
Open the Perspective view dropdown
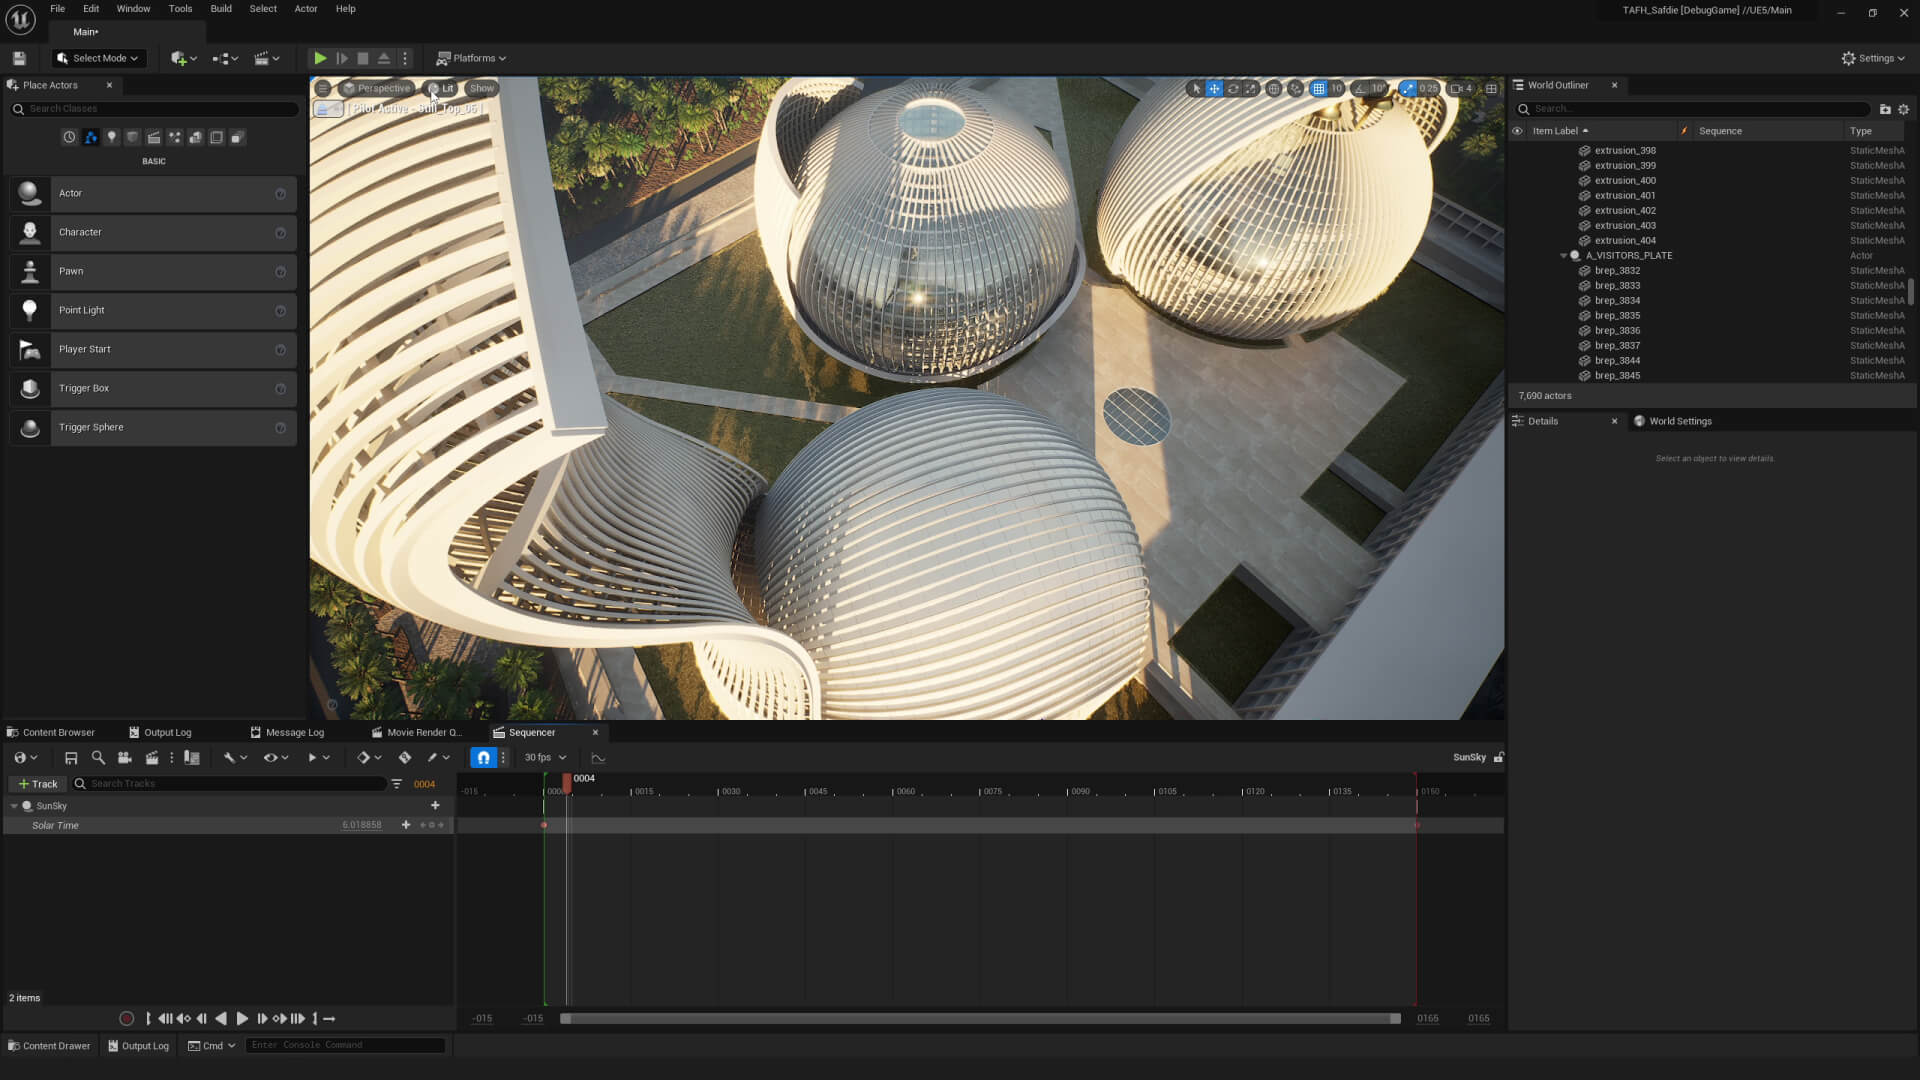point(380,88)
